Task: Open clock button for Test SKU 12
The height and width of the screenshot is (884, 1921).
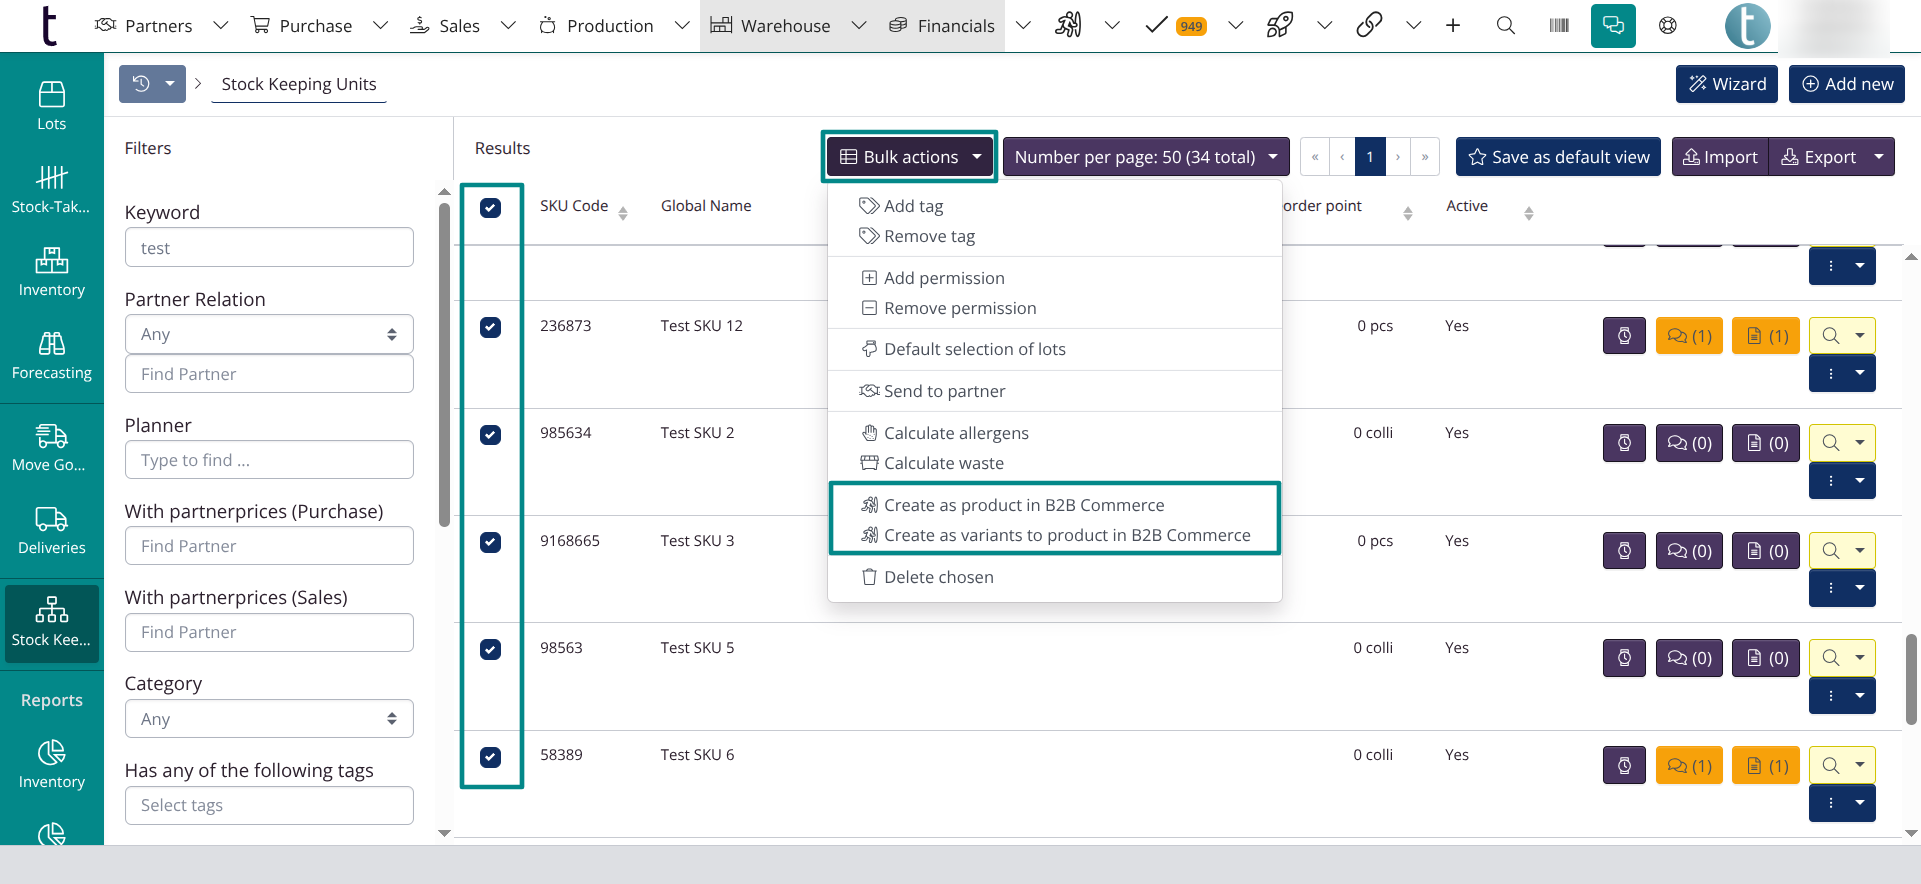Action: [x=1624, y=336]
